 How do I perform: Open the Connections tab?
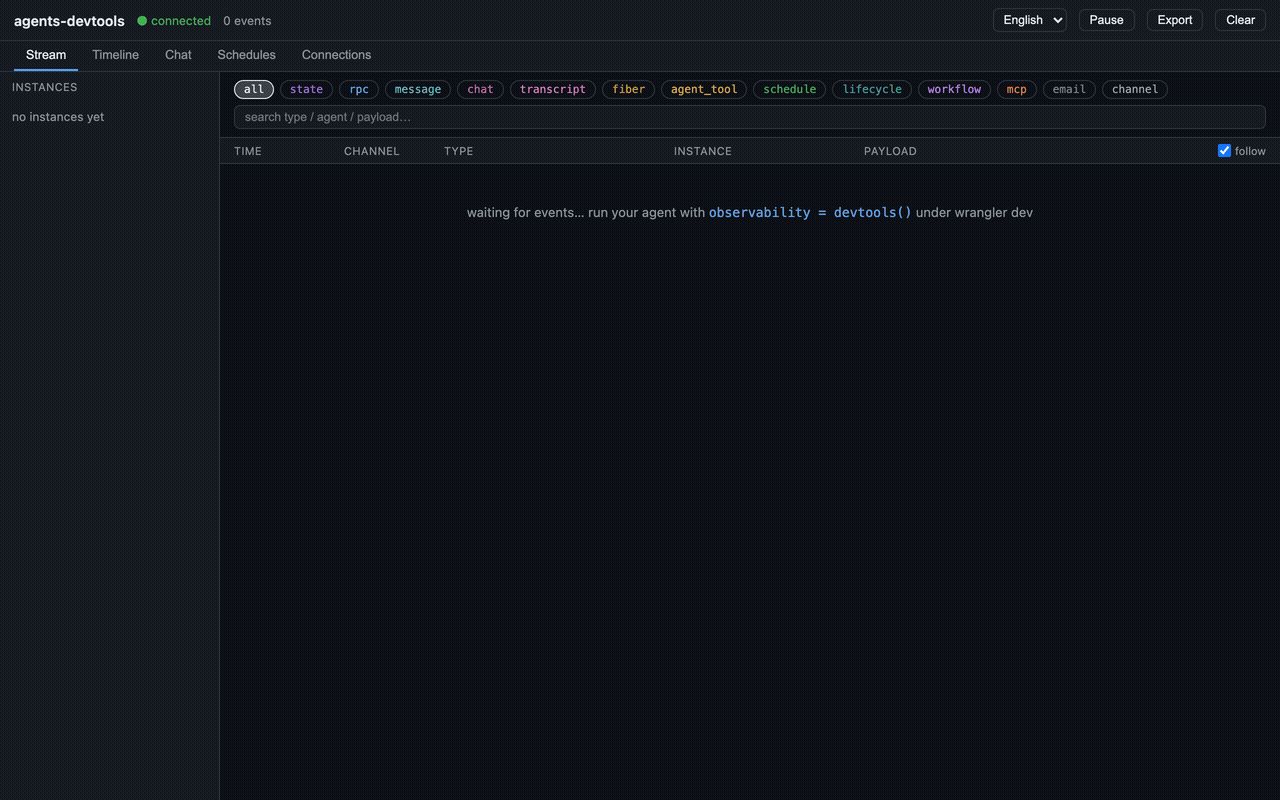pyautogui.click(x=336, y=55)
